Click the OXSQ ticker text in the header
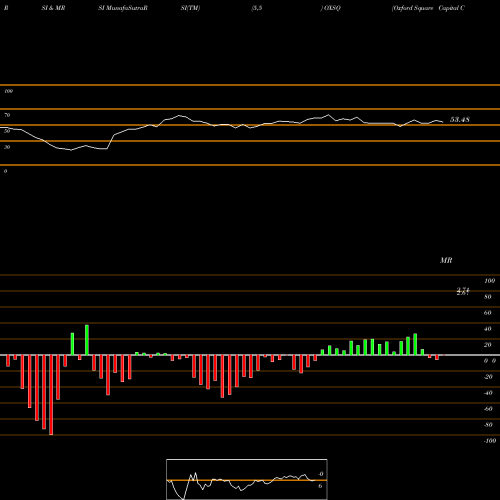Image resolution: width=500 pixels, height=500 pixels. point(331,8)
